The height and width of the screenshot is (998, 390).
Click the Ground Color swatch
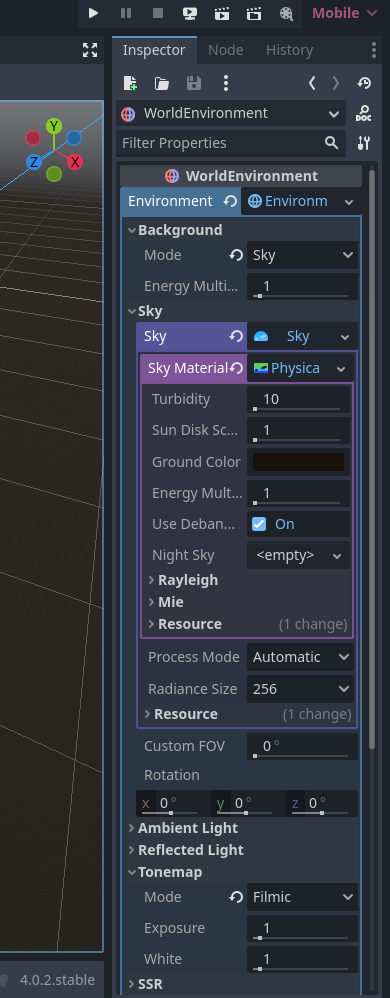click(298, 462)
